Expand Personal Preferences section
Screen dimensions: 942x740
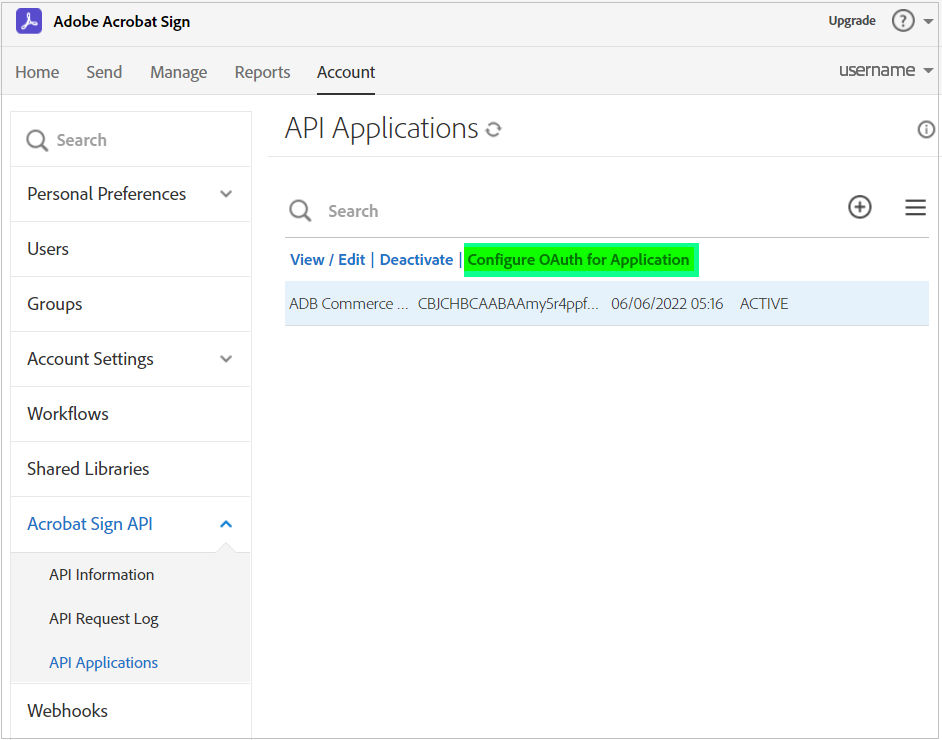pyautogui.click(x=226, y=194)
